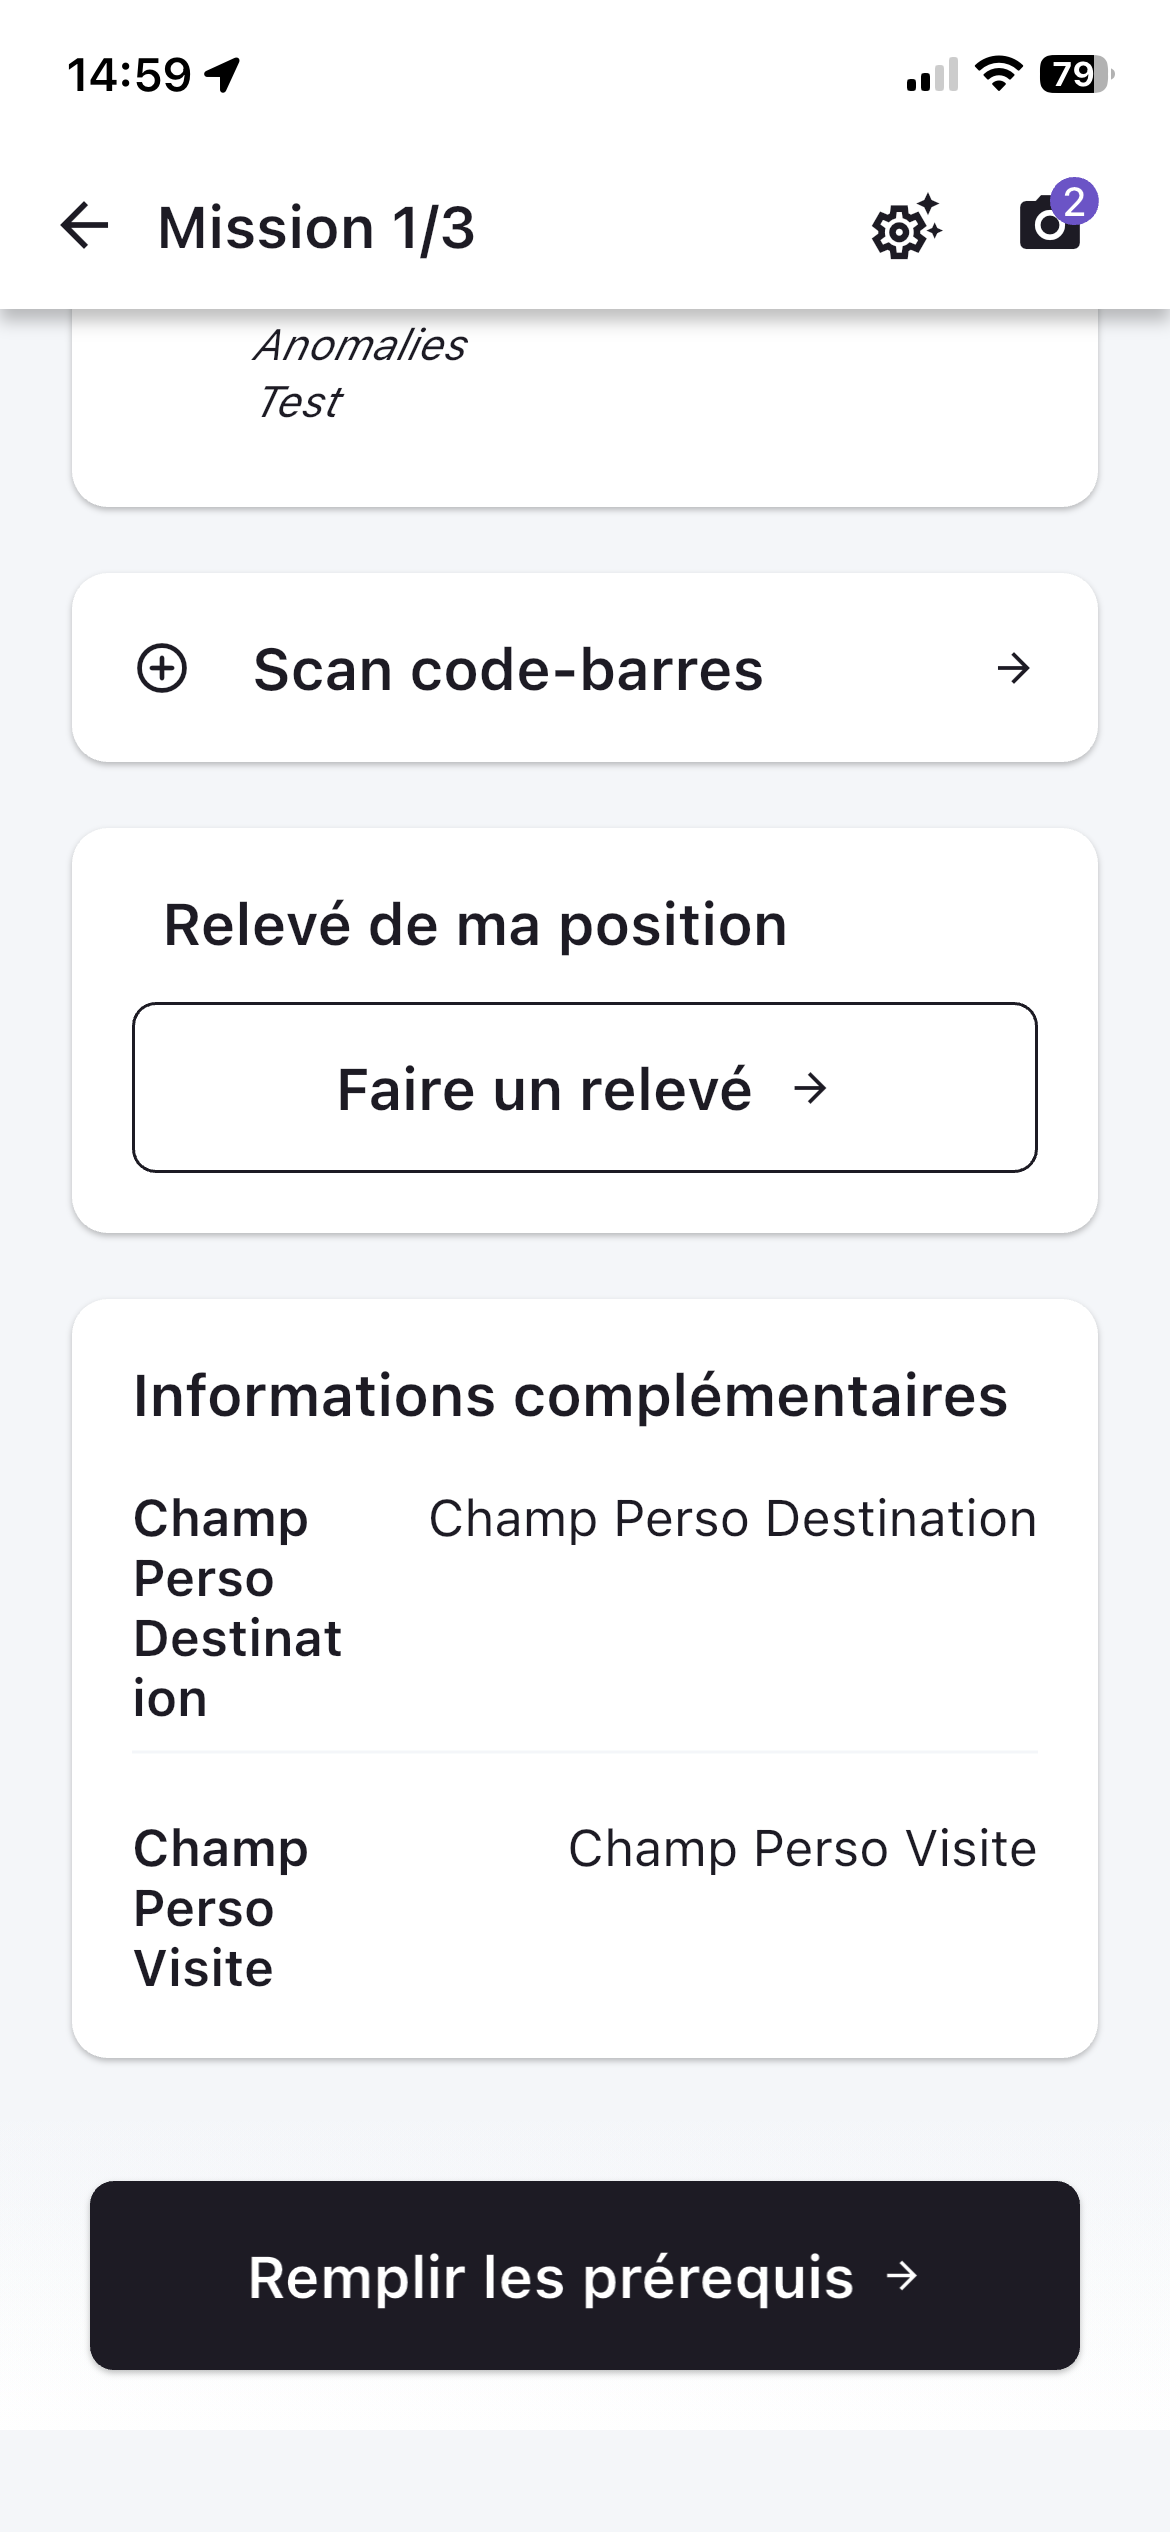The height and width of the screenshot is (2532, 1170).
Task: Tap the arrow inside Faire un relevé
Action: [x=810, y=1088]
